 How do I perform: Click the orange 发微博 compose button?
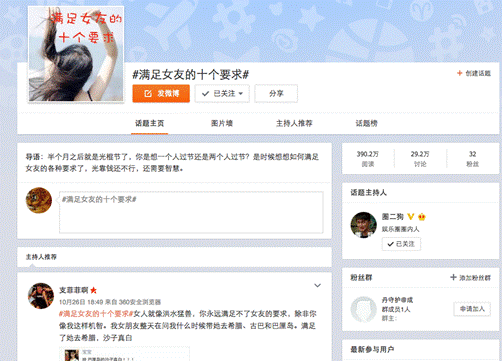(161, 94)
